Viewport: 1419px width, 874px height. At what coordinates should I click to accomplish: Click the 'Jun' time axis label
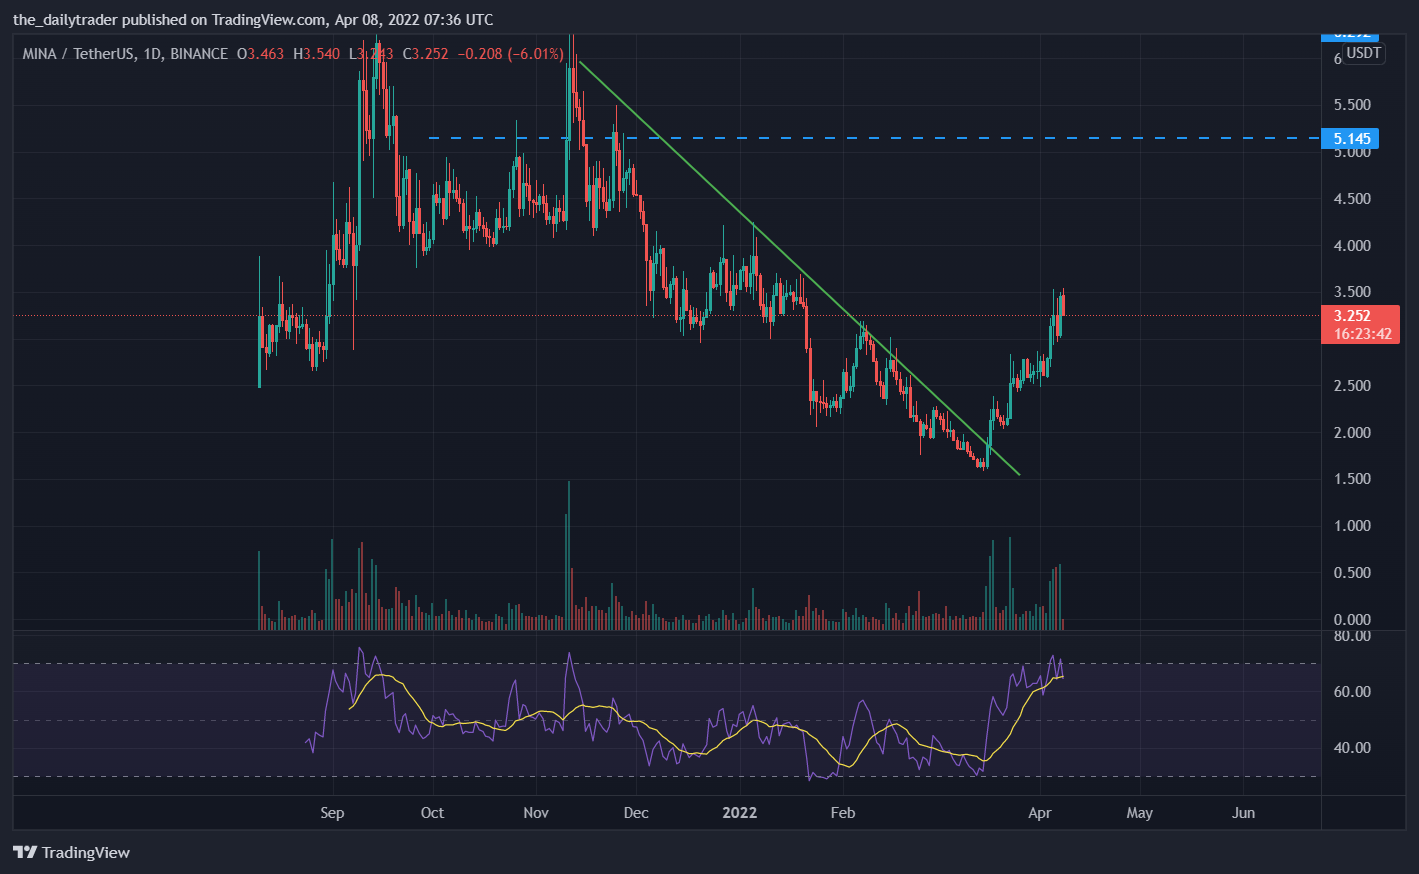[1243, 813]
